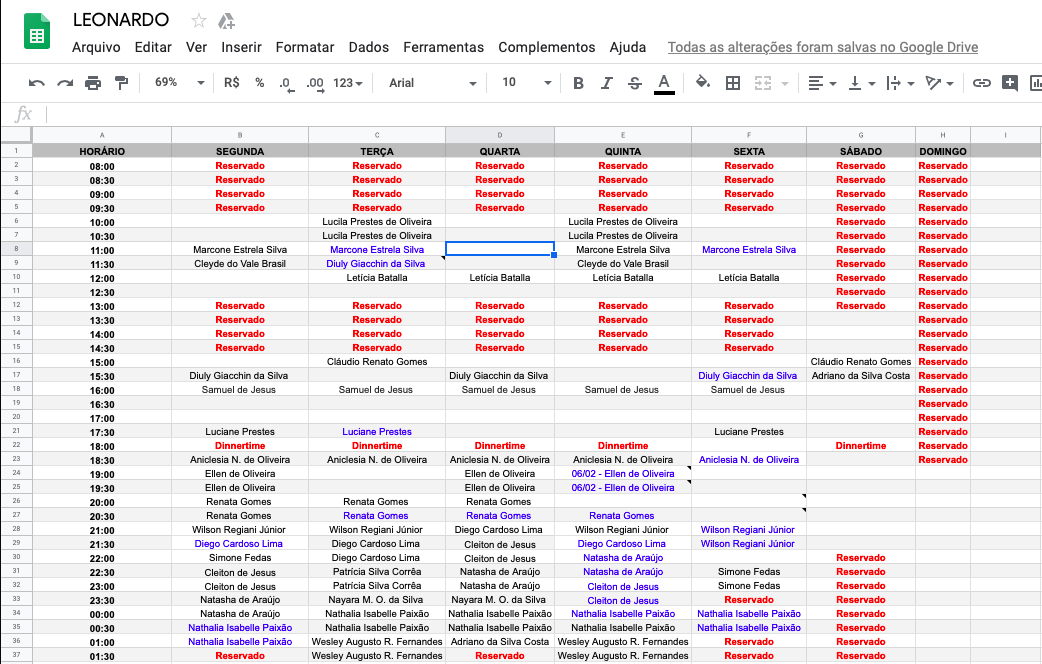Screen dimensions: 1042x664
Task: Click the undo arrow icon
Action: point(37,83)
